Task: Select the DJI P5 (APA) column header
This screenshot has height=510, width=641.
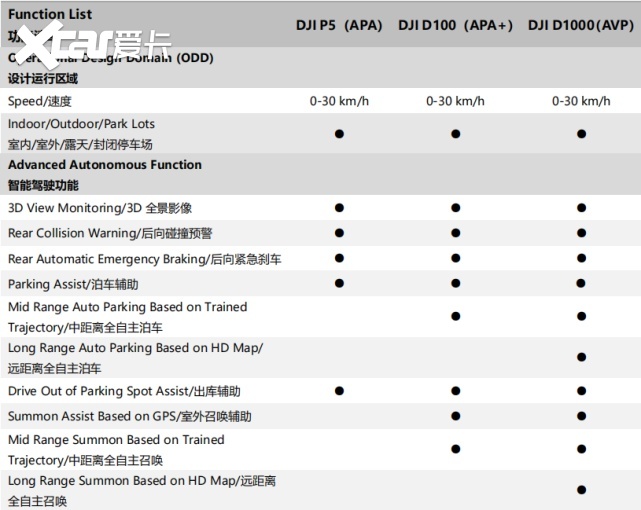Action: pos(339,25)
